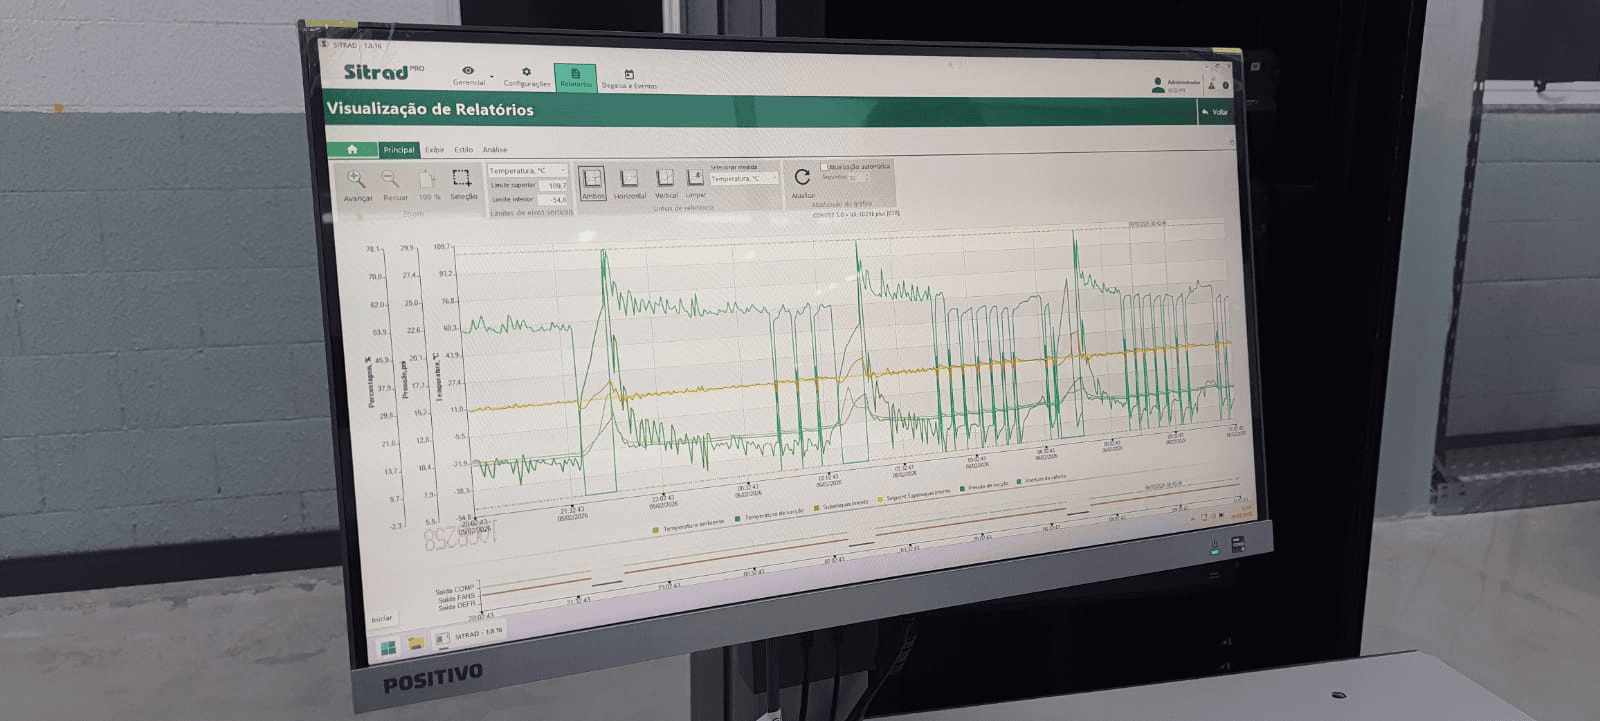The image size is (1600, 721).
Task: Click the Recuar zoom-out magnifier icon
Action: click(x=391, y=180)
